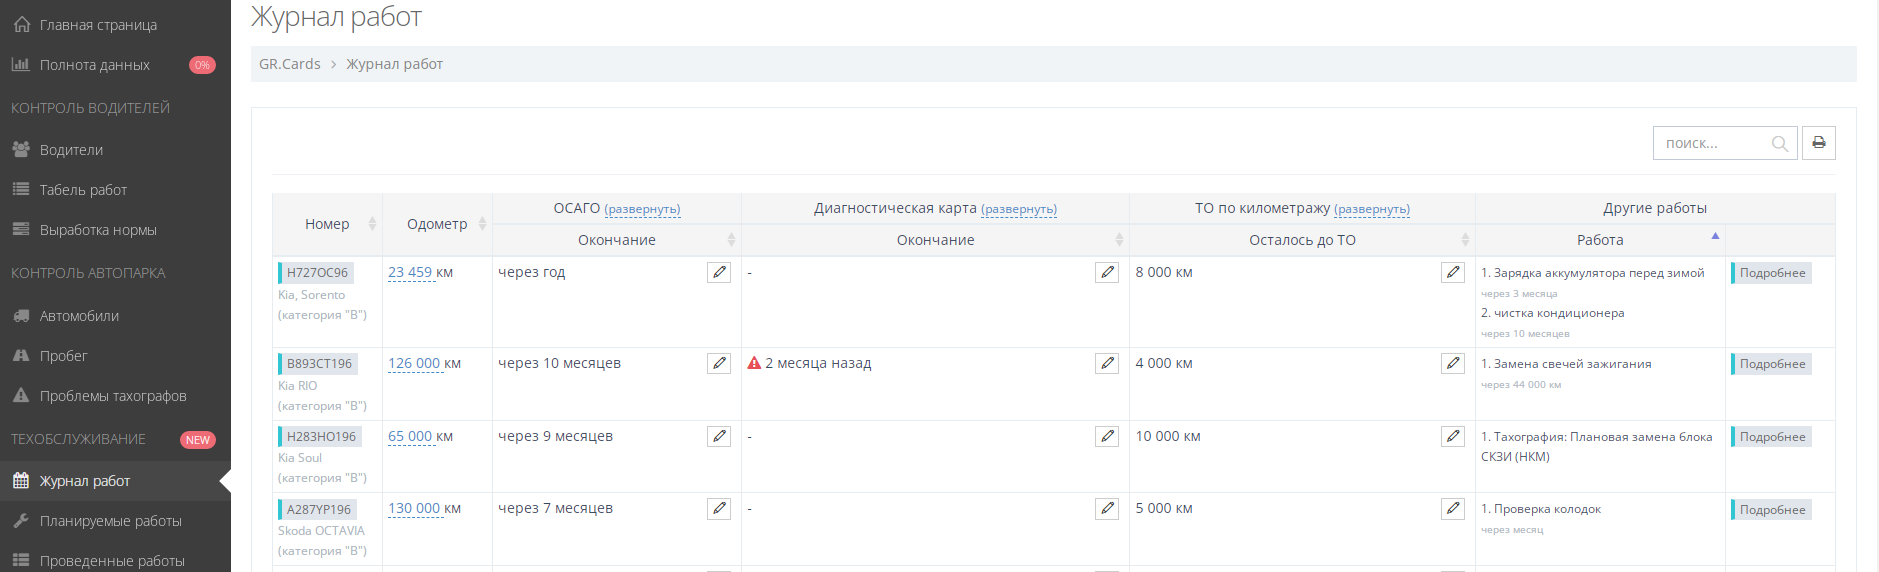Click the search magnifier icon
This screenshot has height=572, width=1879.
click(1779, 144)
